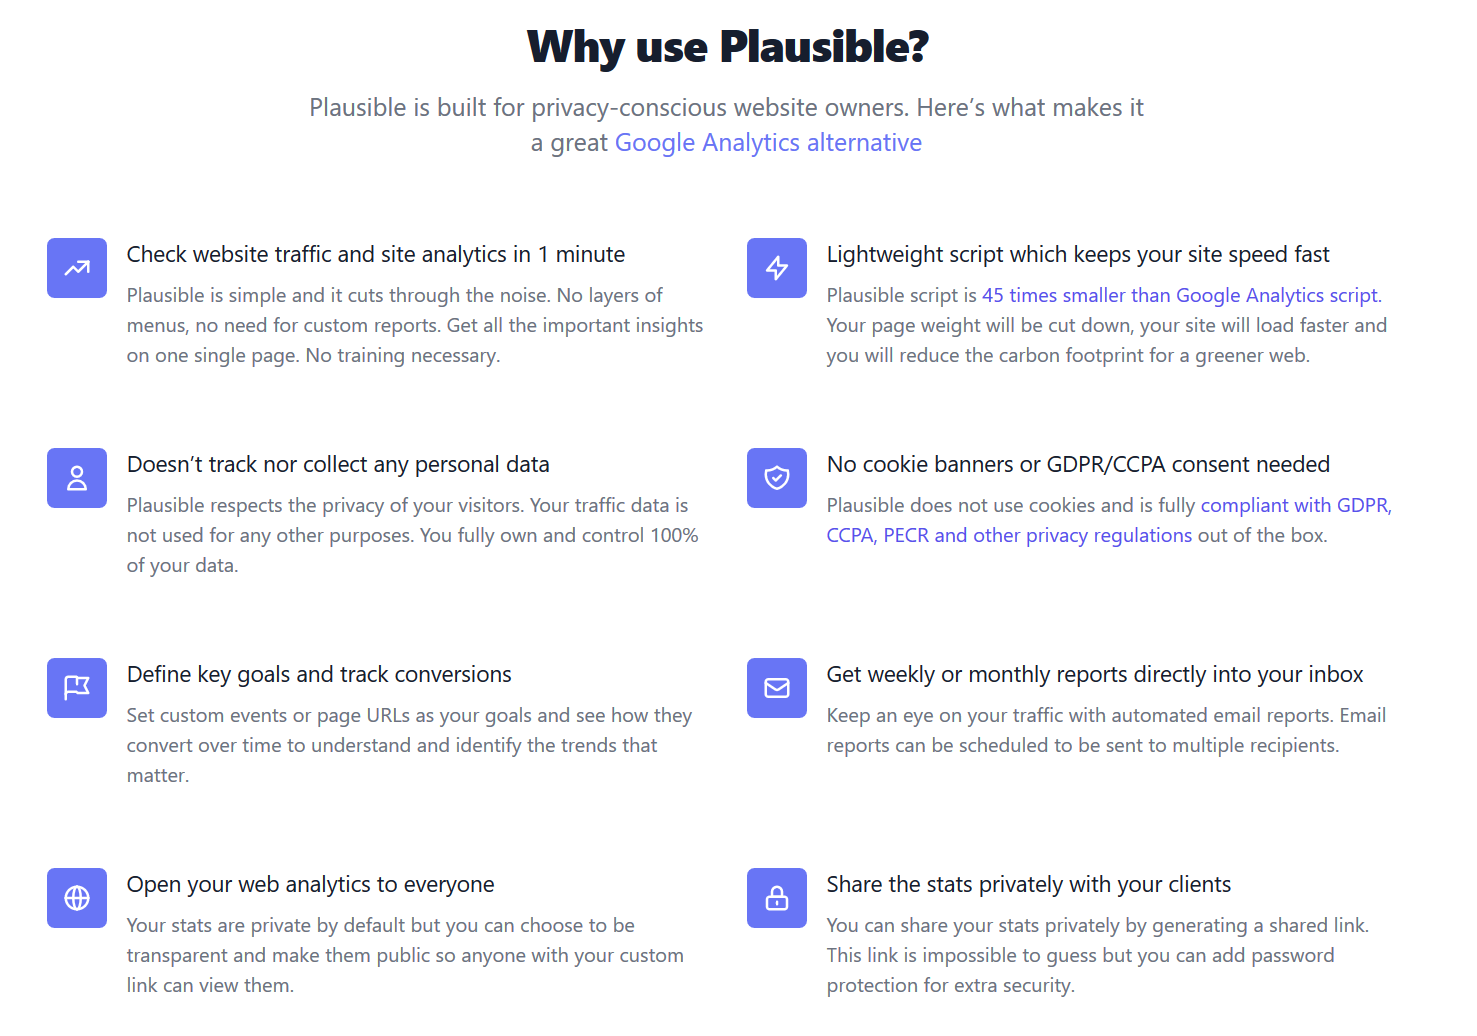Click the padlock private sharing icon
Viewport: 1477px width, 1036px height.
777,898
